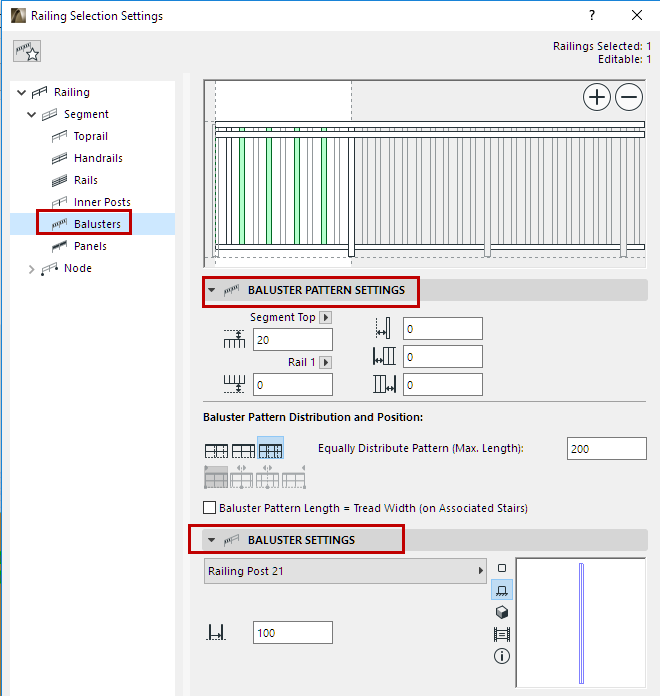The image size is (660, 696).
Task: Open Railing Post 21 component selector
Action: click(345, 571)
